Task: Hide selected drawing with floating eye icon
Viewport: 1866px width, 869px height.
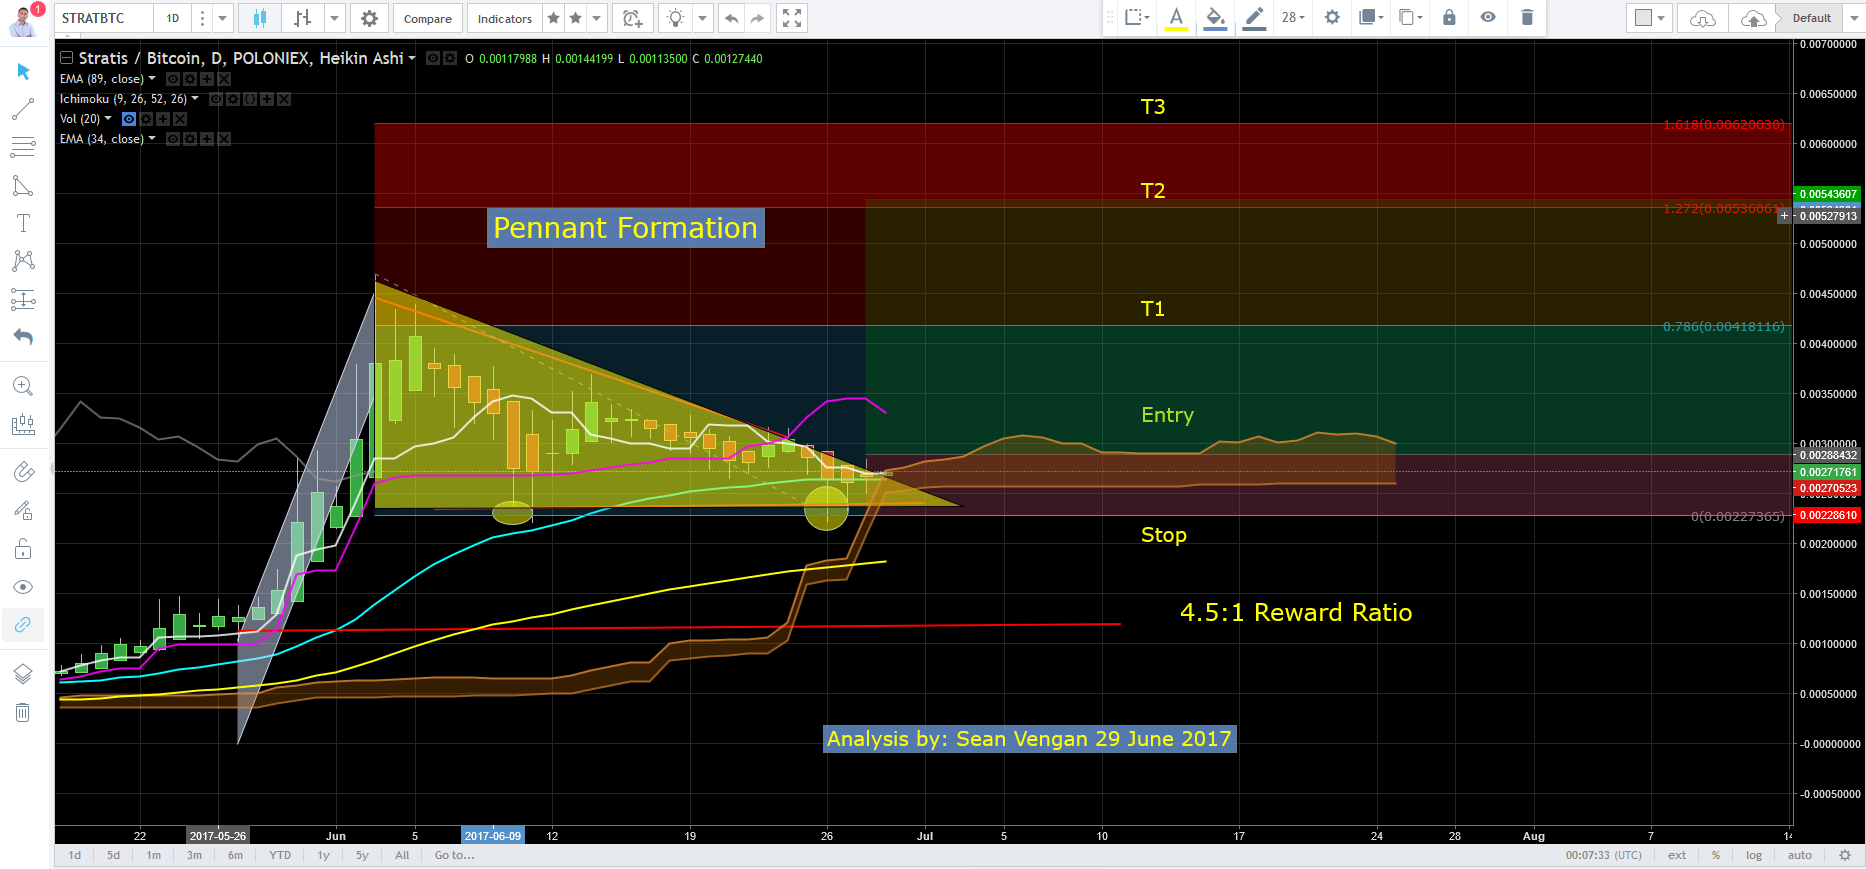Action: [1488, 17]
